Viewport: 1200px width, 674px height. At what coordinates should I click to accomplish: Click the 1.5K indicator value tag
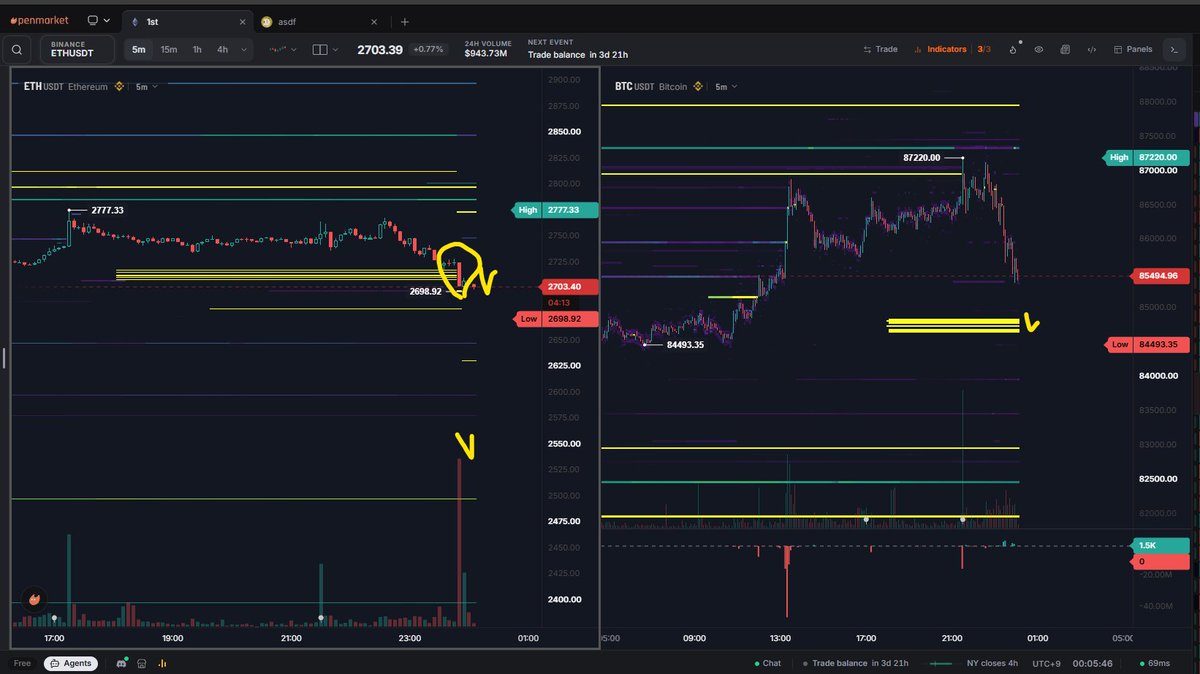click(x=1161, y=546)
